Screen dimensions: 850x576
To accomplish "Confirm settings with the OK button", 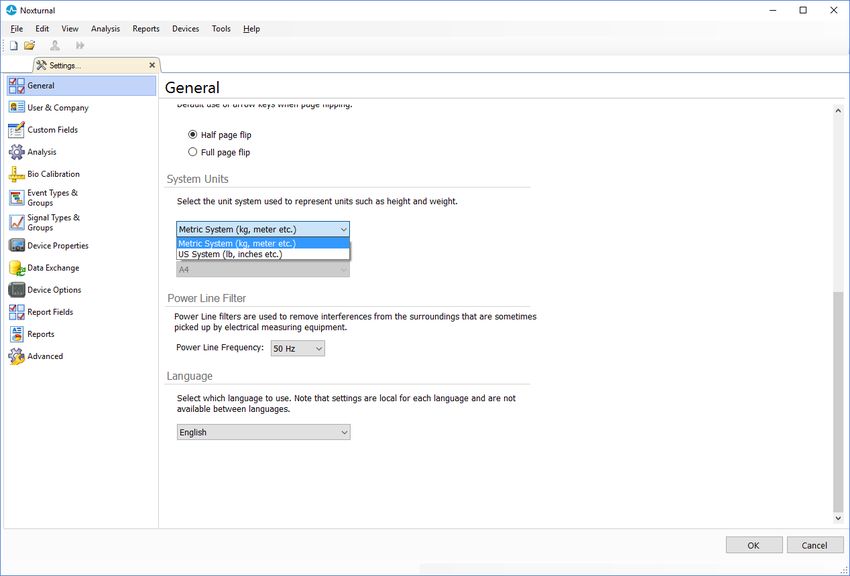I will 754,545.
